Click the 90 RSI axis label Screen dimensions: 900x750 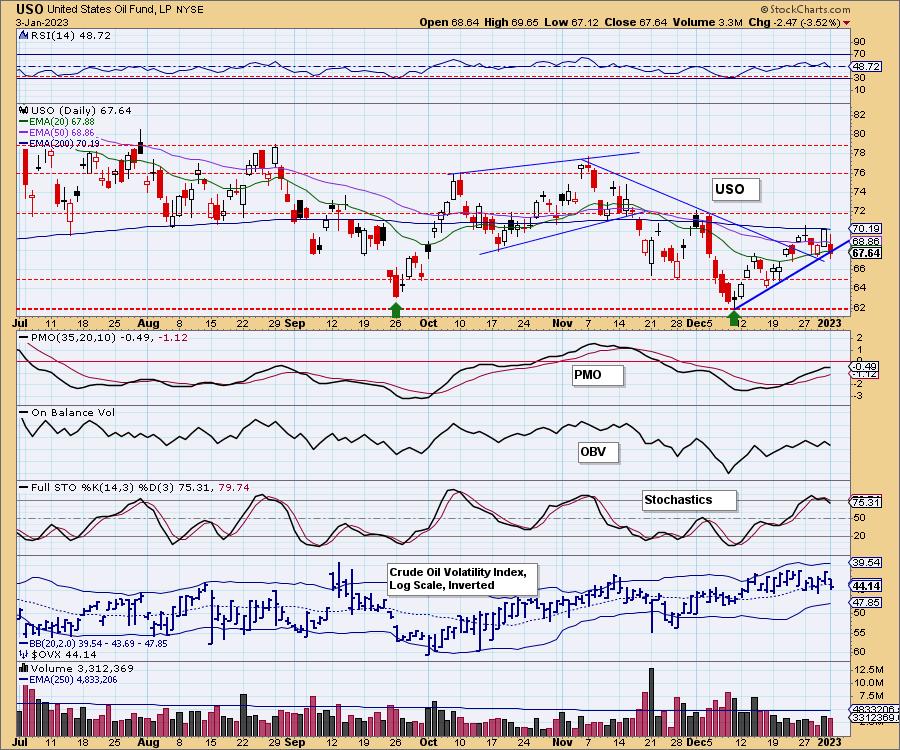click(859, 41)
